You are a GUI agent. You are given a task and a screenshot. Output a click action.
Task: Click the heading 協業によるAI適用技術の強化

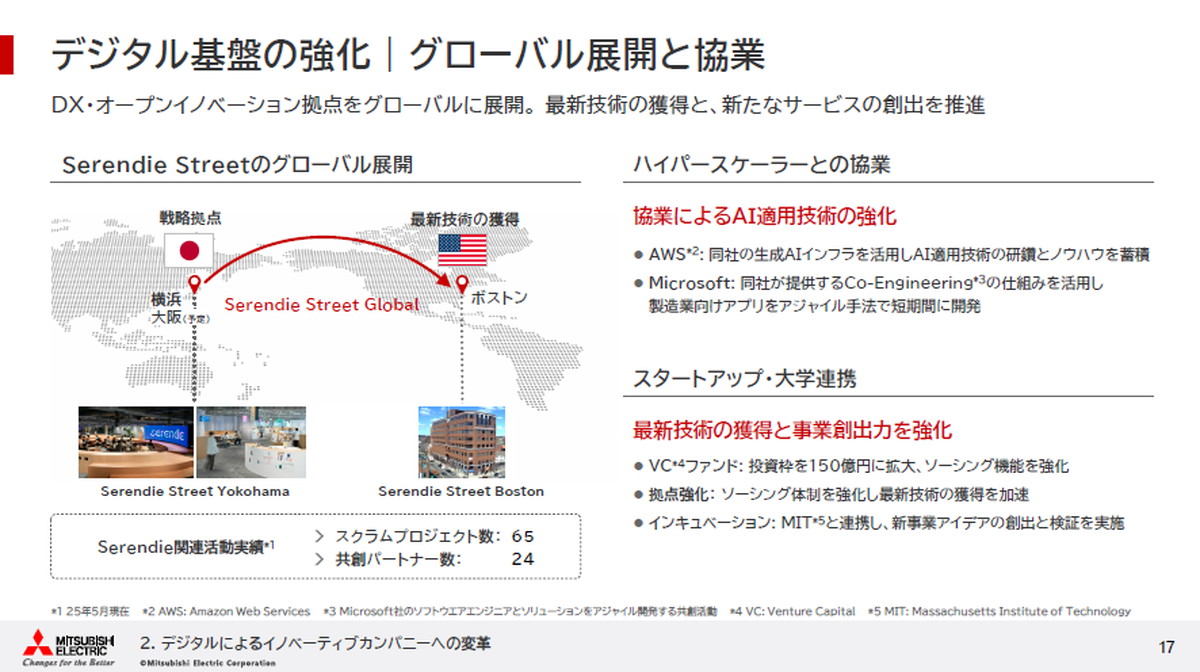point(764,215)
